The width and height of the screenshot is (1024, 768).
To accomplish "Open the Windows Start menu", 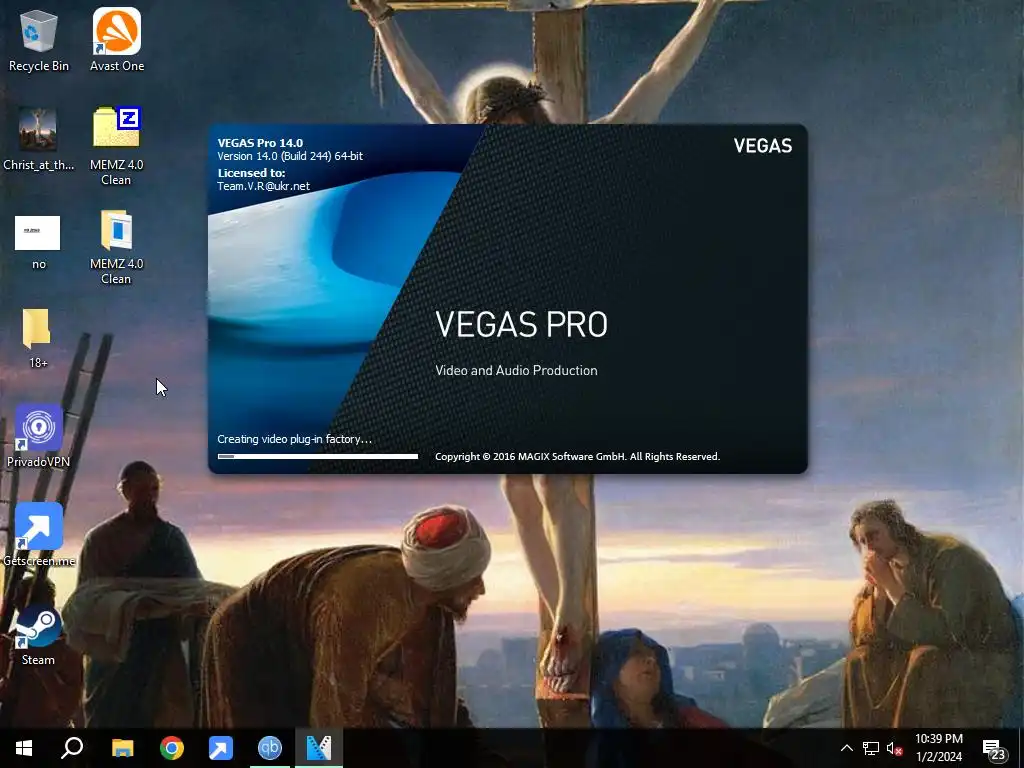I will (24, 748).
